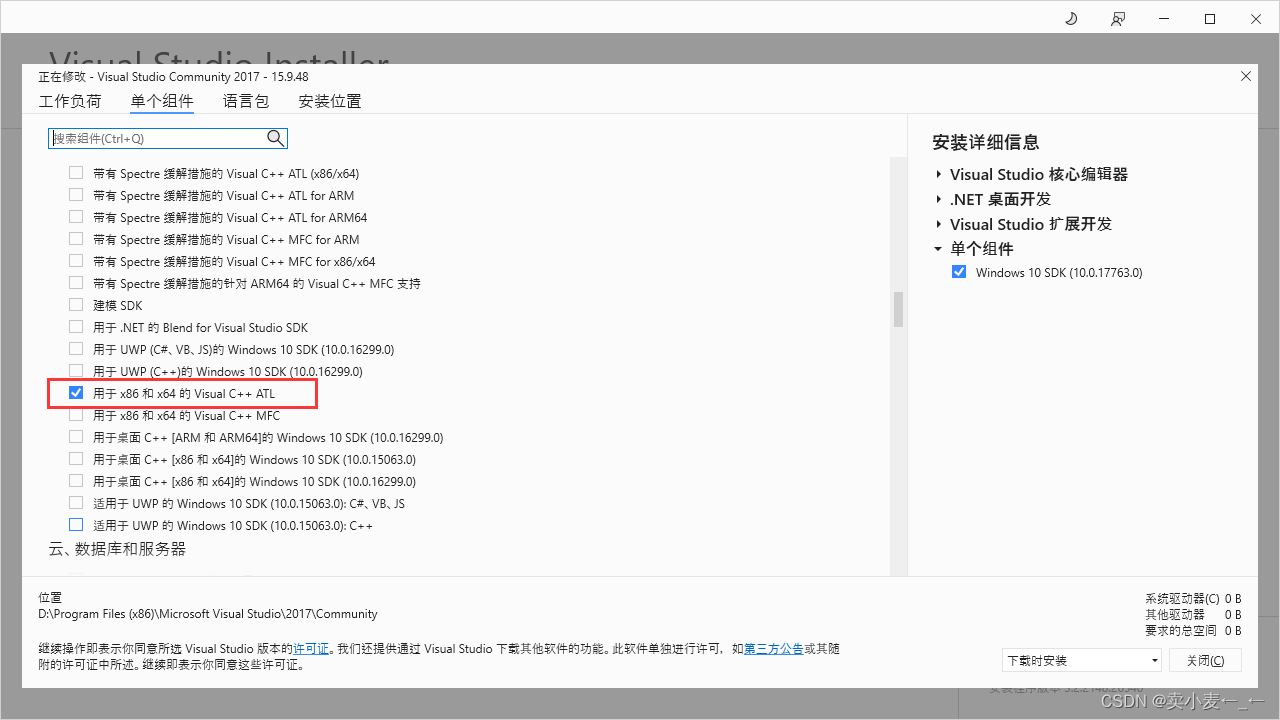Check Spectre Visual C++ ATL for ARM
This screenshot has width=1280, height=720.
[x=76, y=195]
